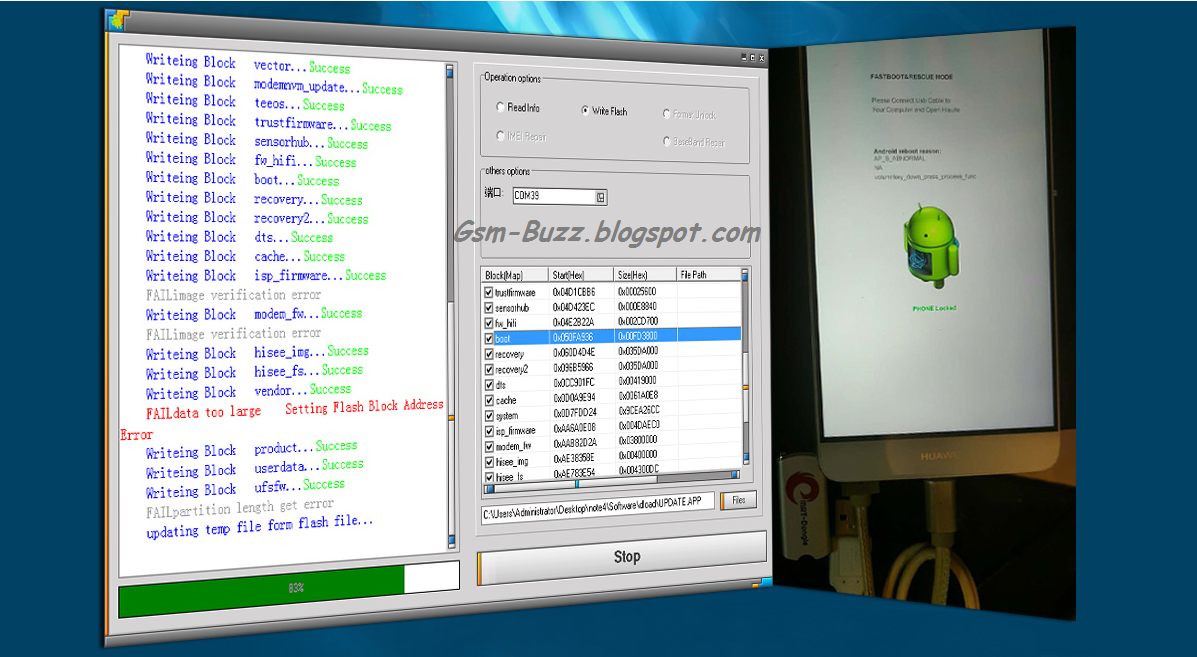Uncheck the cache block checkbox
Screen dimensions: 1197x657
point(489,400)
